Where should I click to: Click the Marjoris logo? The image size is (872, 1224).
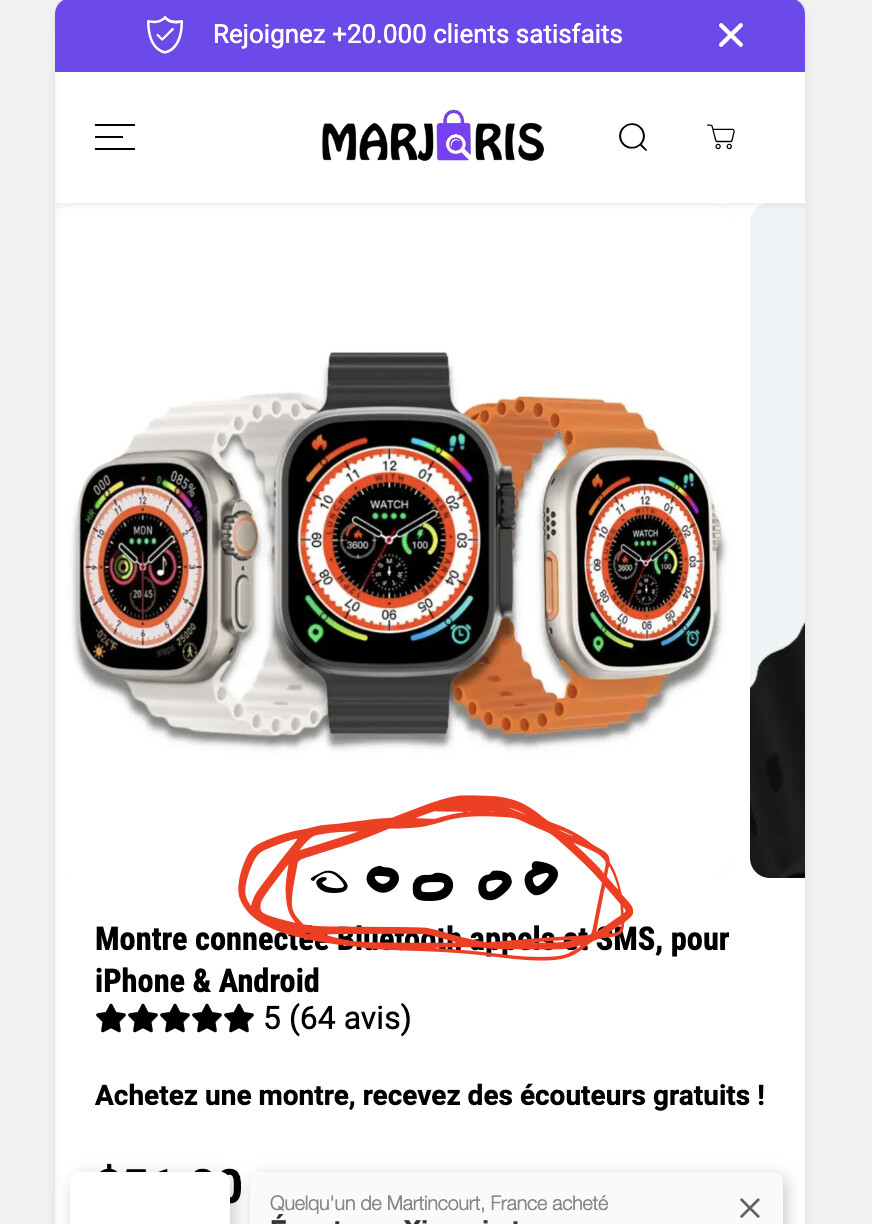[433, 136]
